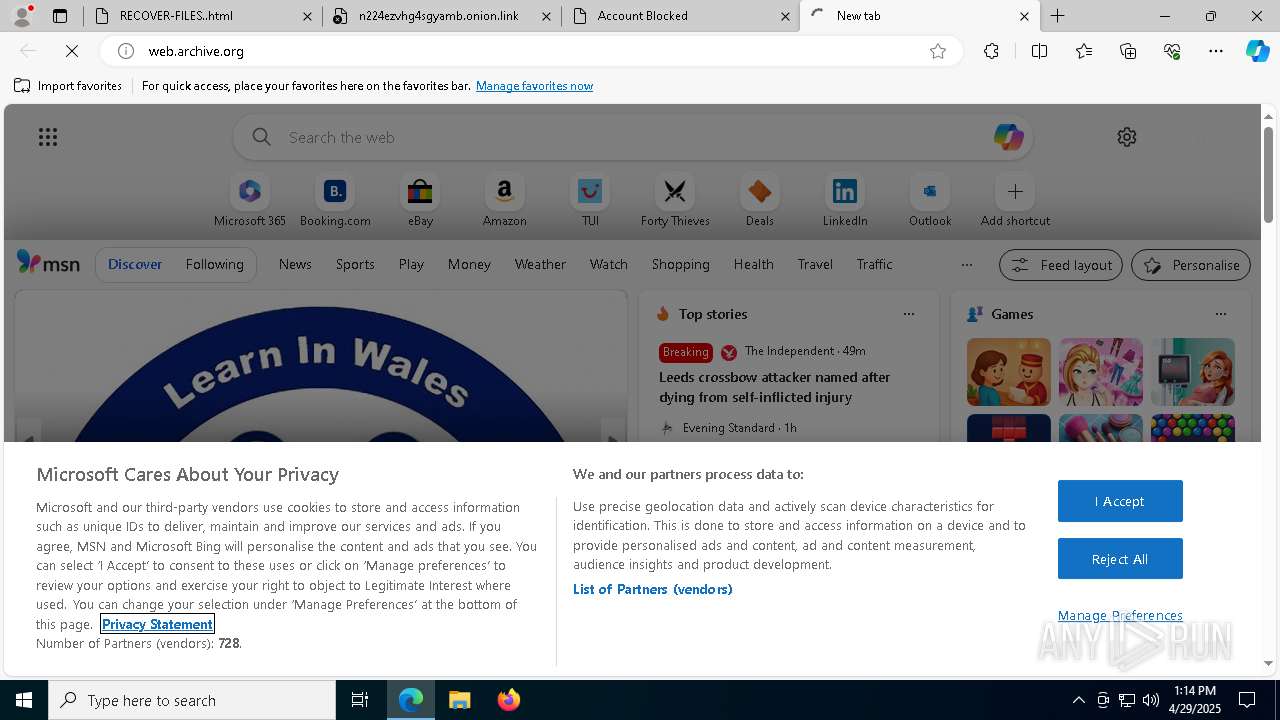
Task: Launch Firefox from taskbar
Action: pyautogui.click(x=508, y=700)
